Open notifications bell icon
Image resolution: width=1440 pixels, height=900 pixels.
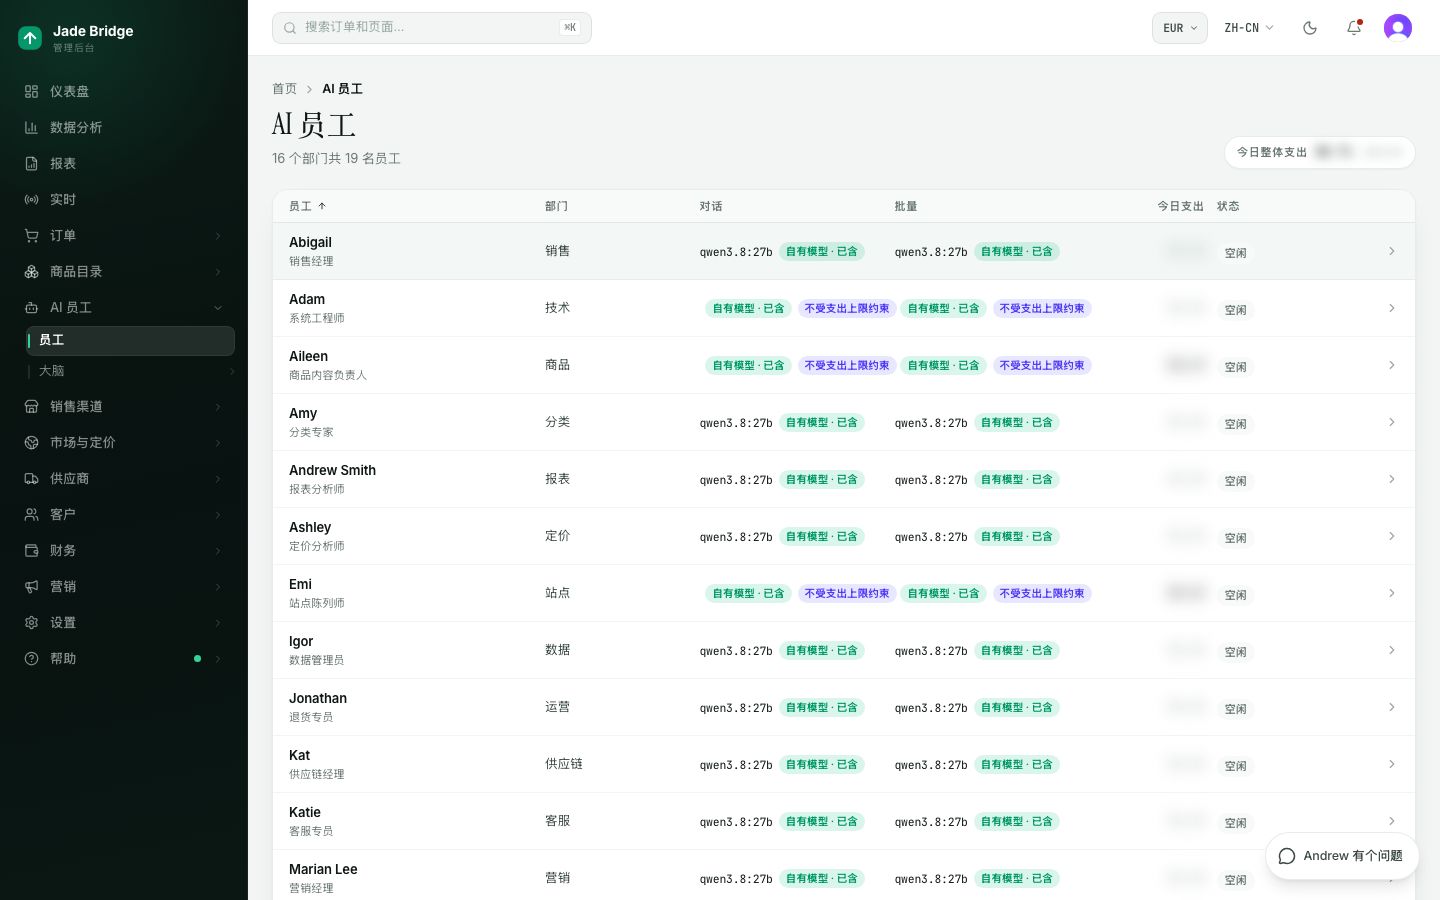tap(1354, 28)
